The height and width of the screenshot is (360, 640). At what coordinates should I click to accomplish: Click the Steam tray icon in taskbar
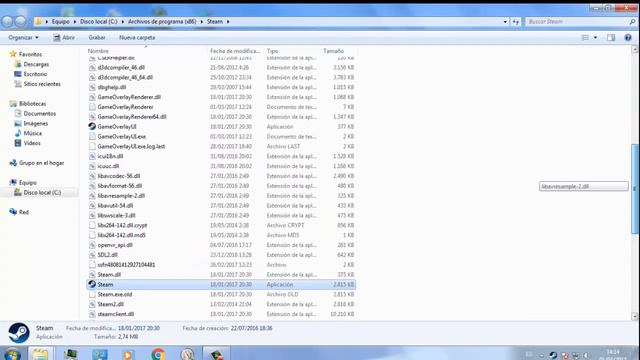(553, 356)
